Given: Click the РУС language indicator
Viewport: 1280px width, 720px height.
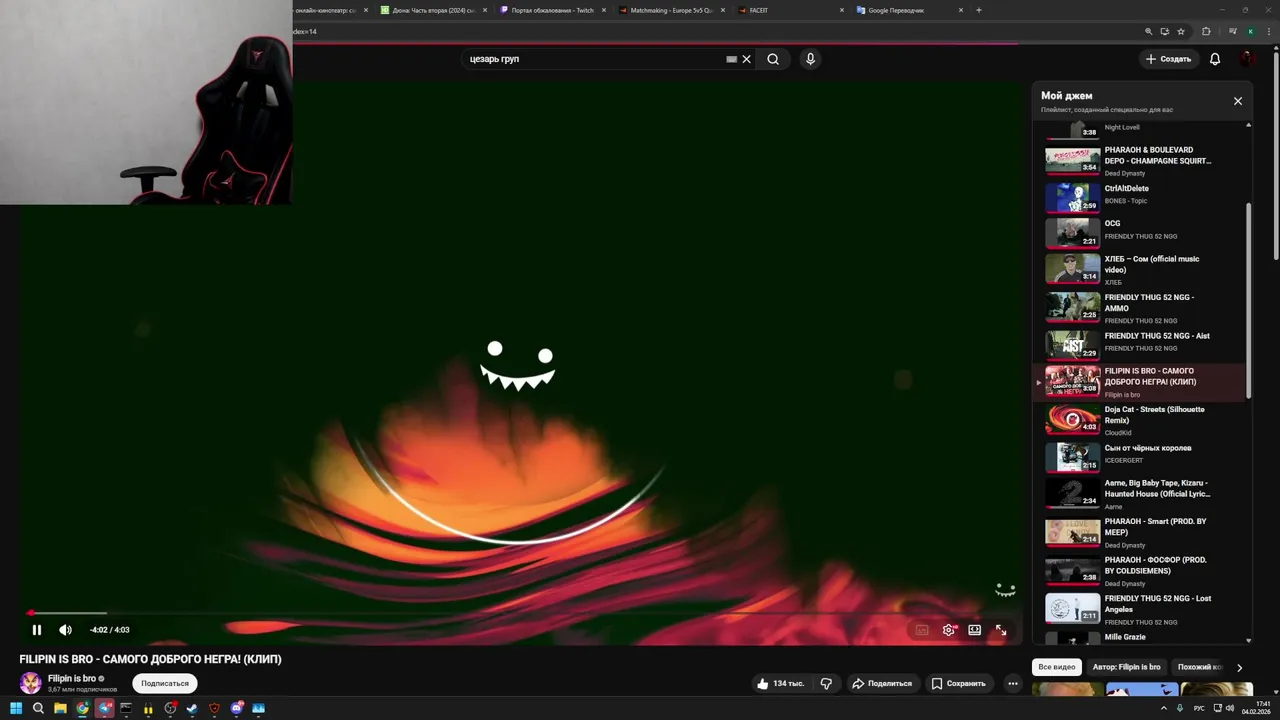Looking at the screenshot, I should click(x=1199, y=708).
